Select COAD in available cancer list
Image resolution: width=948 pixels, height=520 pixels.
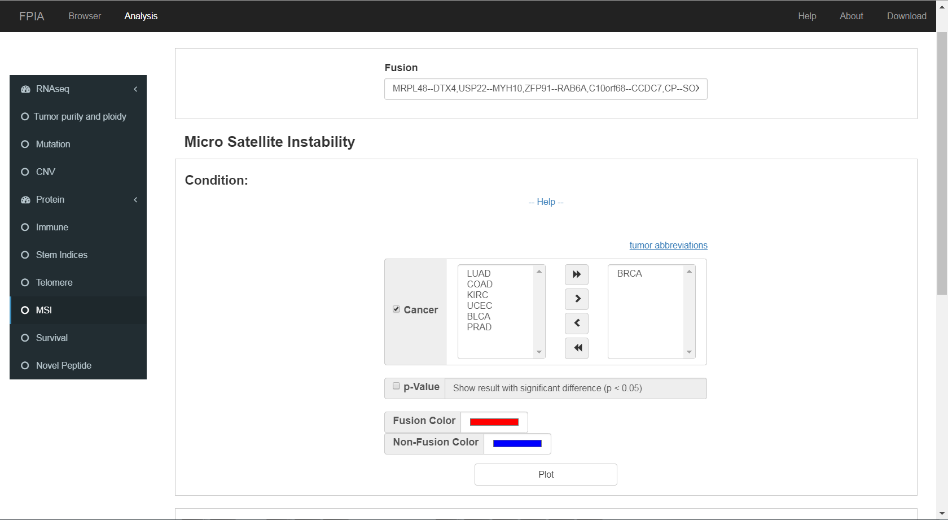coord(479,284)
